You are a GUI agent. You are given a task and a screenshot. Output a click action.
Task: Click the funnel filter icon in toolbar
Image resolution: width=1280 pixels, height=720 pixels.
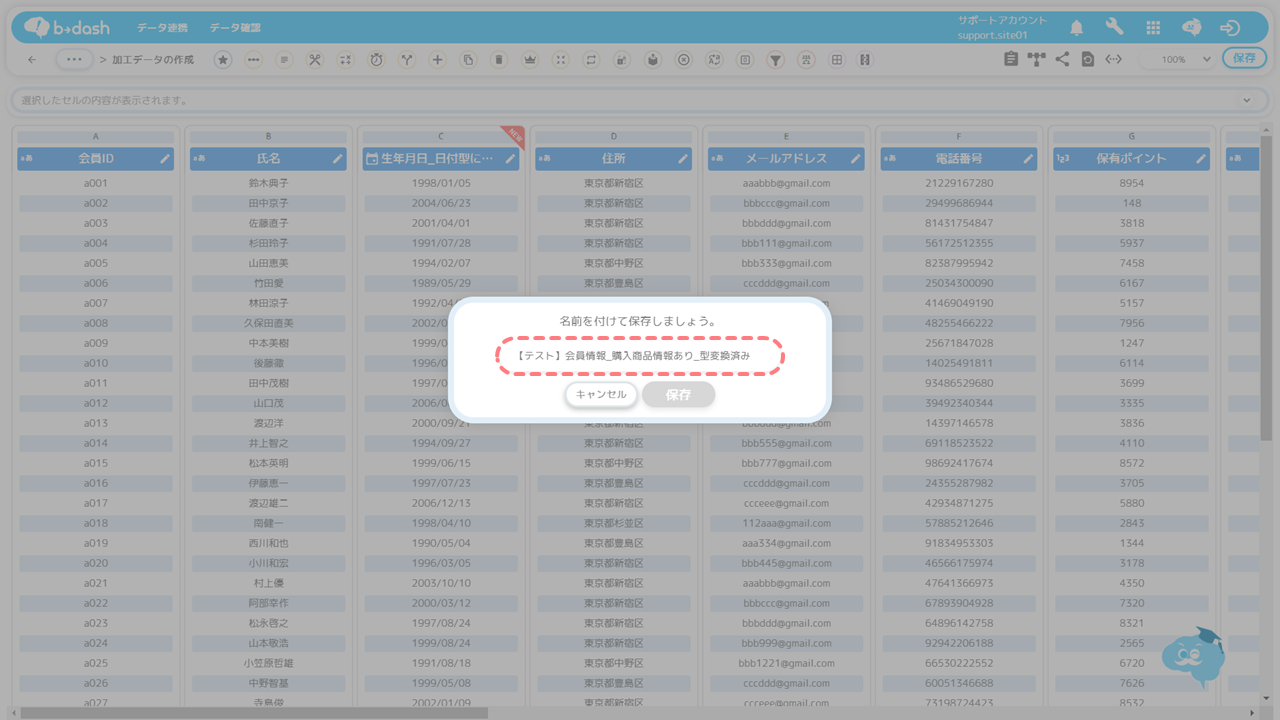(x=775, y=60)
